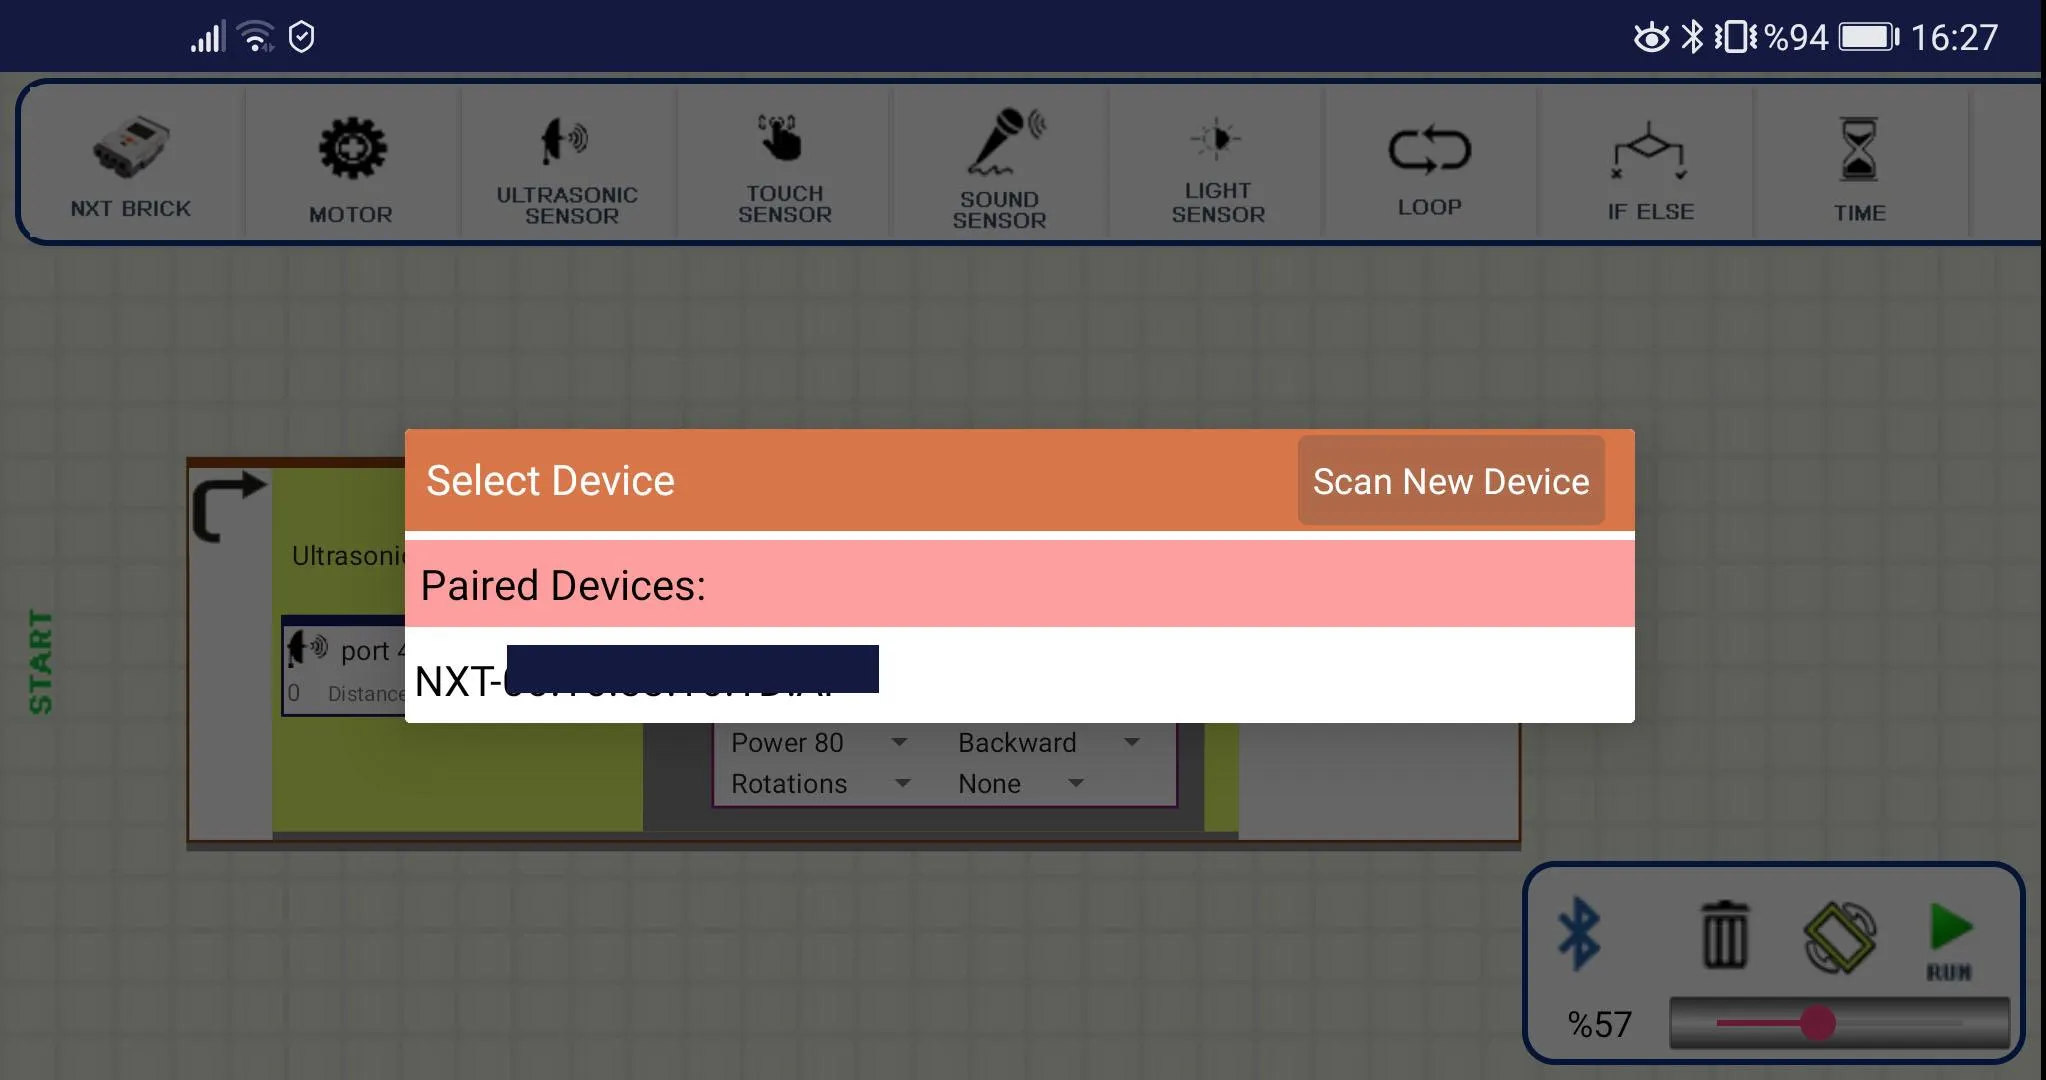This screenshot has width=2046, height=1080.
Task: Adjust the %57 speed slider
Action: coord(1838,1023)
